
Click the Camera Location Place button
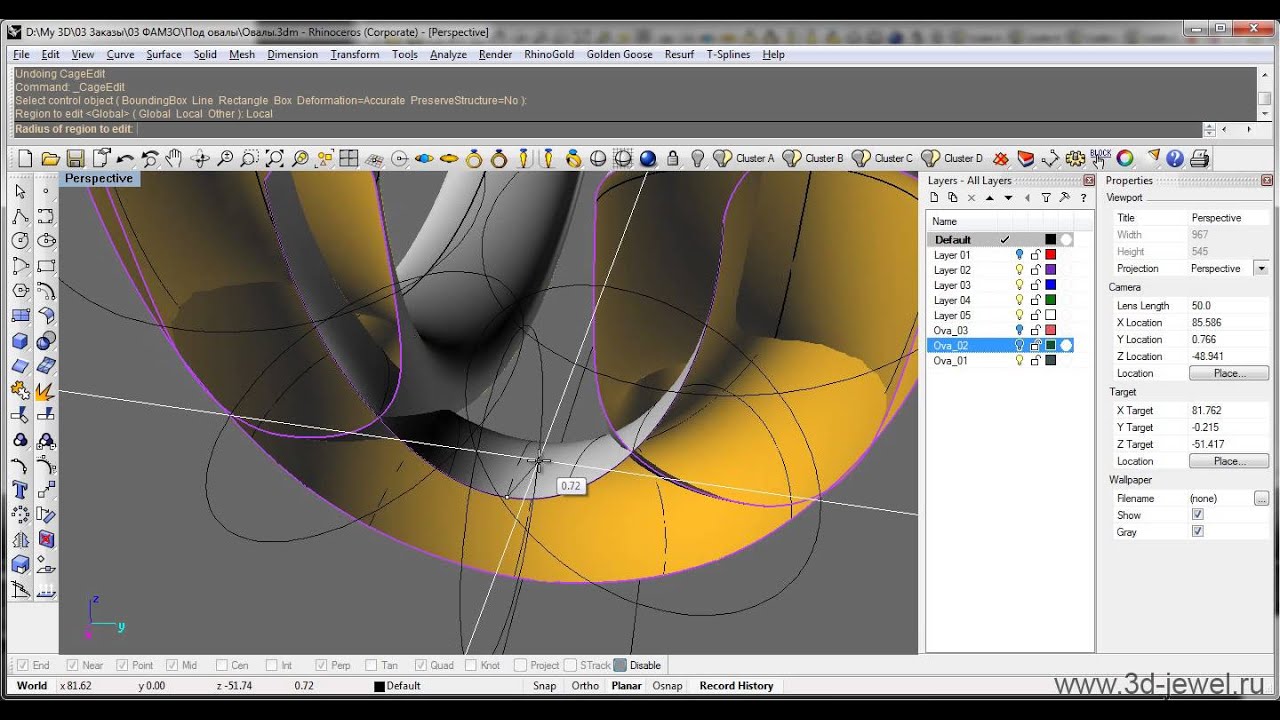1229,373
